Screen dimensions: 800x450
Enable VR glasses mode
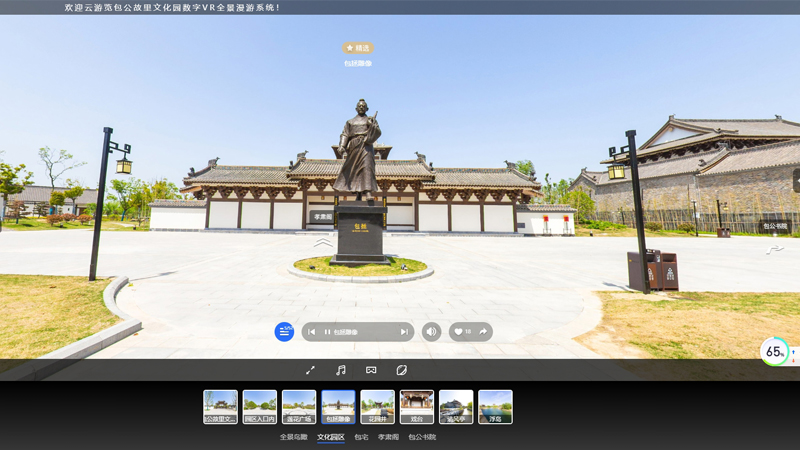click(x=371, y=370)
